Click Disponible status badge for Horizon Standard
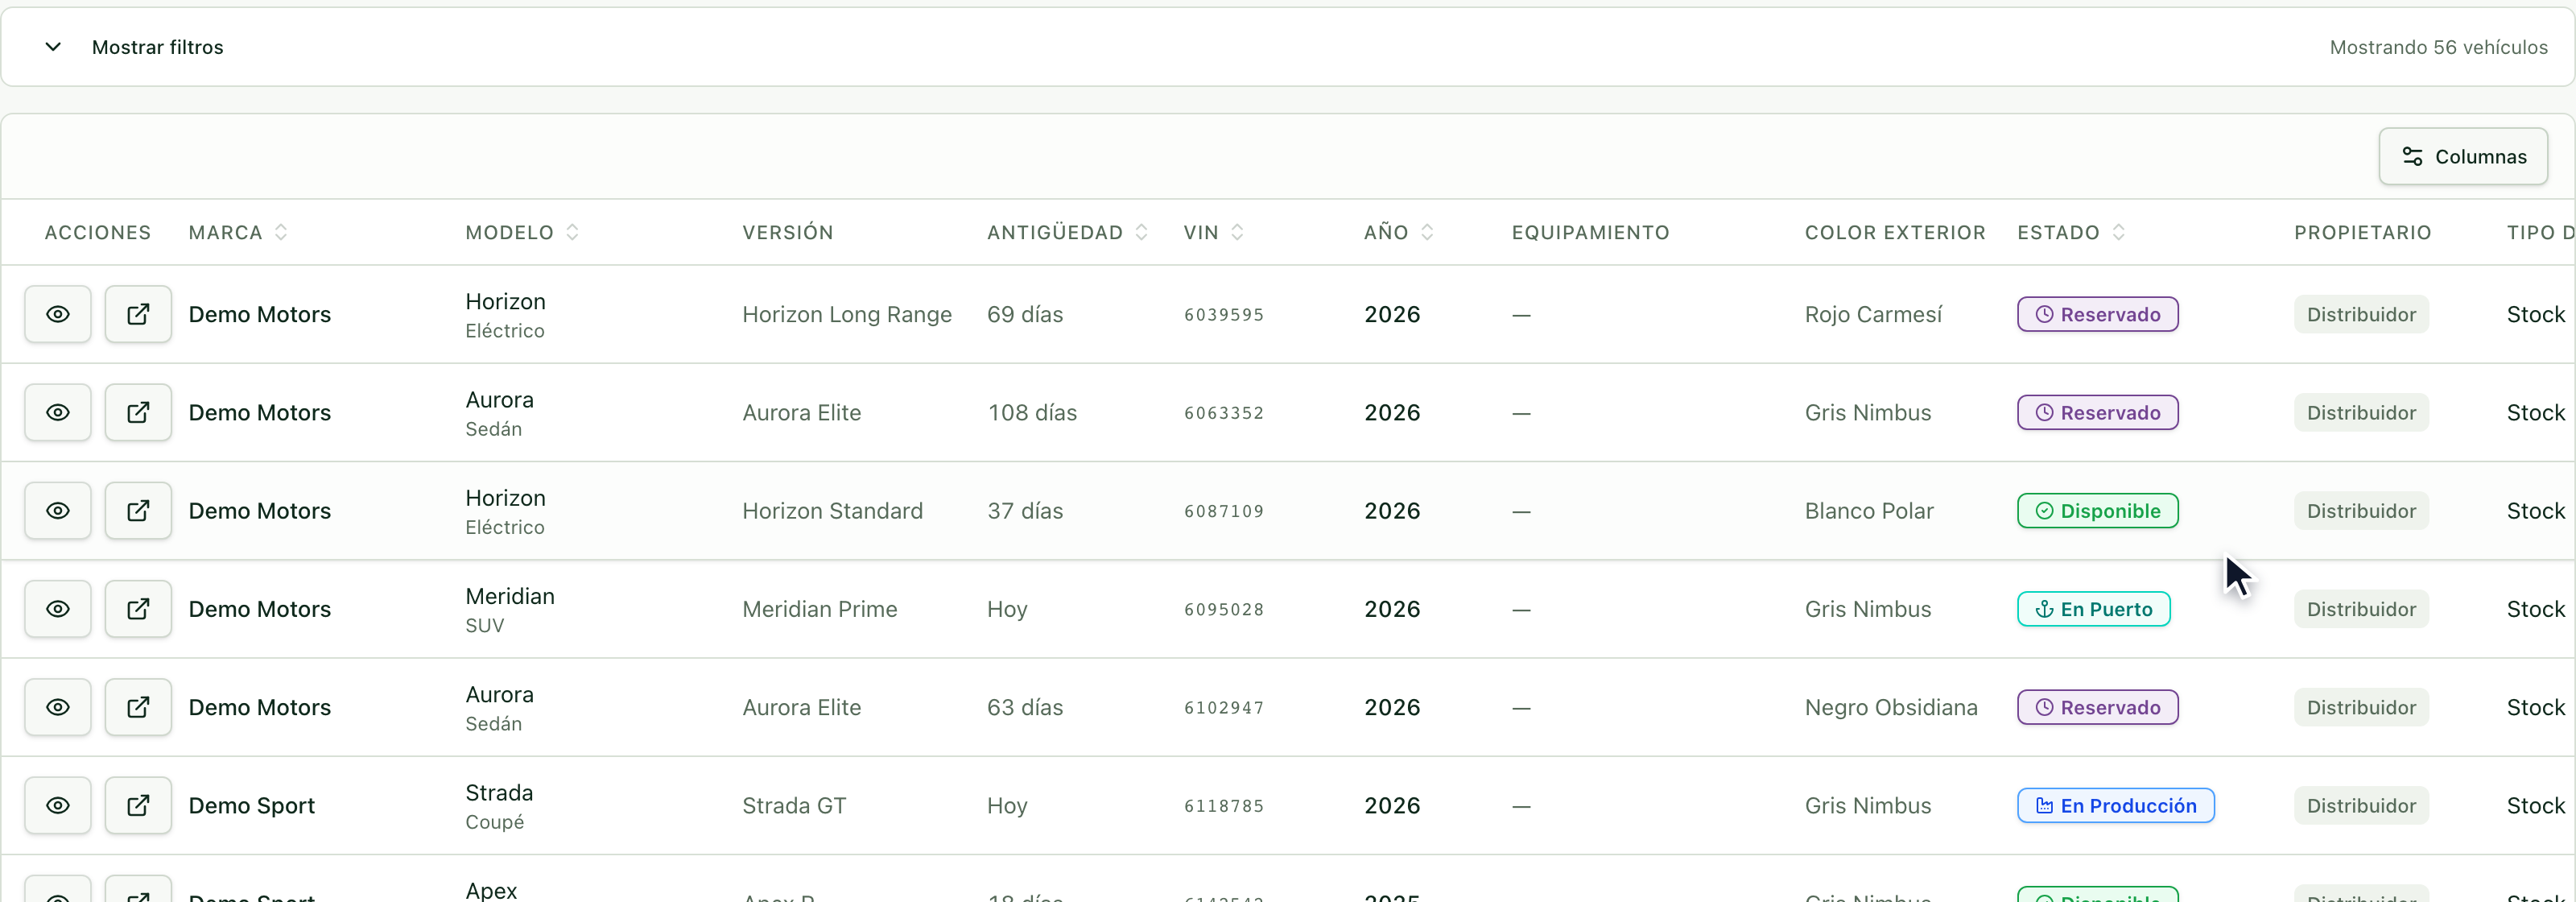The width and height of the screenshot is (2576, 902). pyautogui.click(x=2097, y=511)
